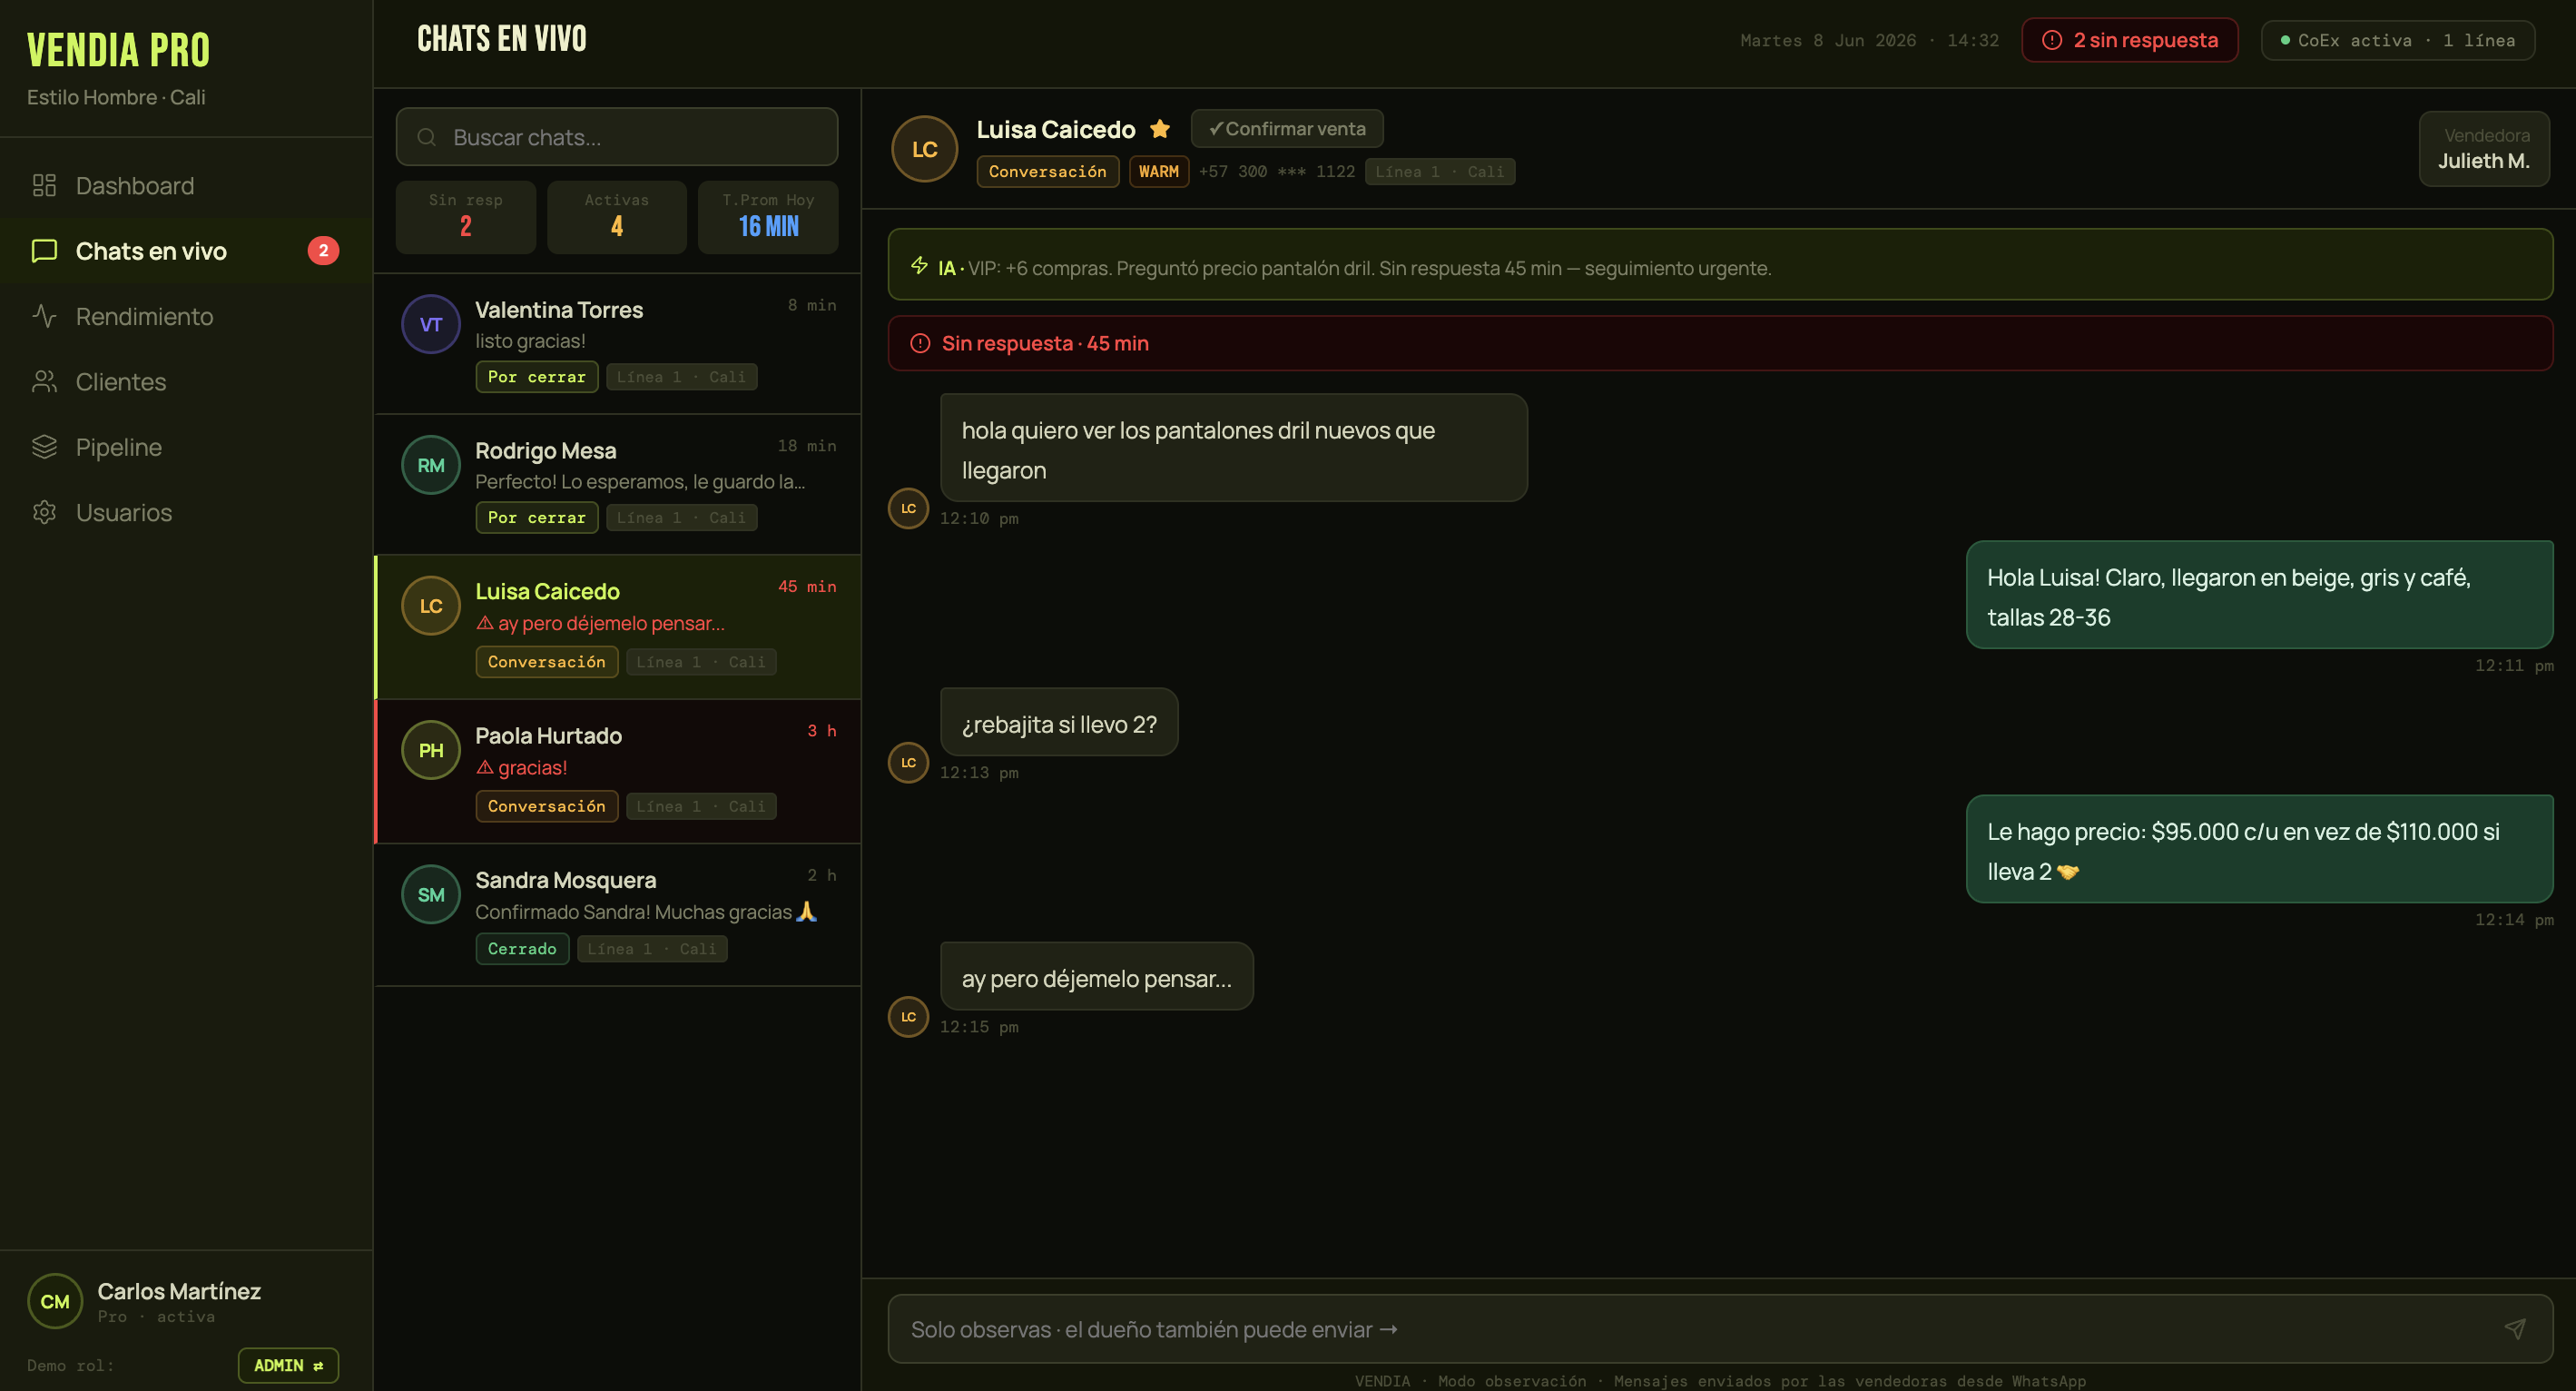This screenshot has height=1391, width=2576.
Task: Open the Pipeline layers icon
Action: click(x=44, y=447)
